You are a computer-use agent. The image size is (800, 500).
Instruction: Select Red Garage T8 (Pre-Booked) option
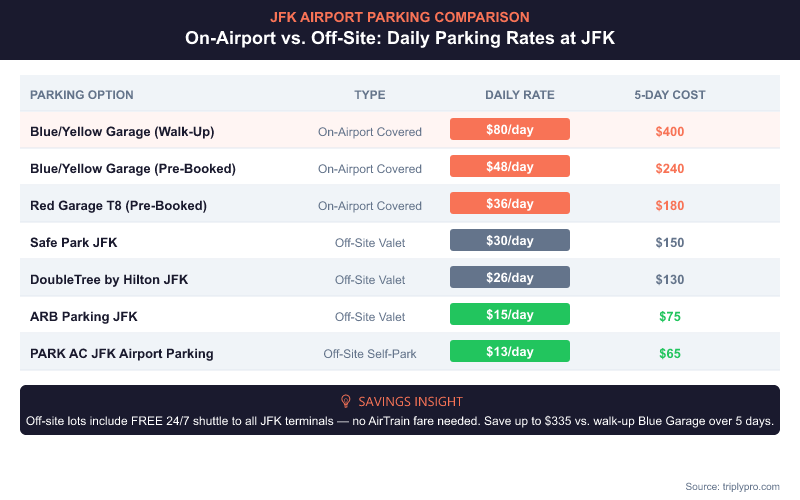(119, 205)
